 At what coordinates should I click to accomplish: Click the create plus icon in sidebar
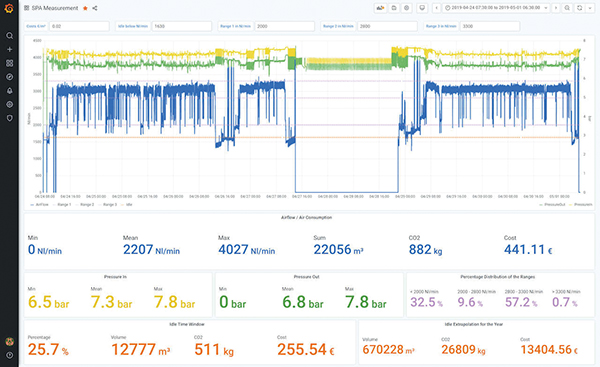[x=10, y=49]
